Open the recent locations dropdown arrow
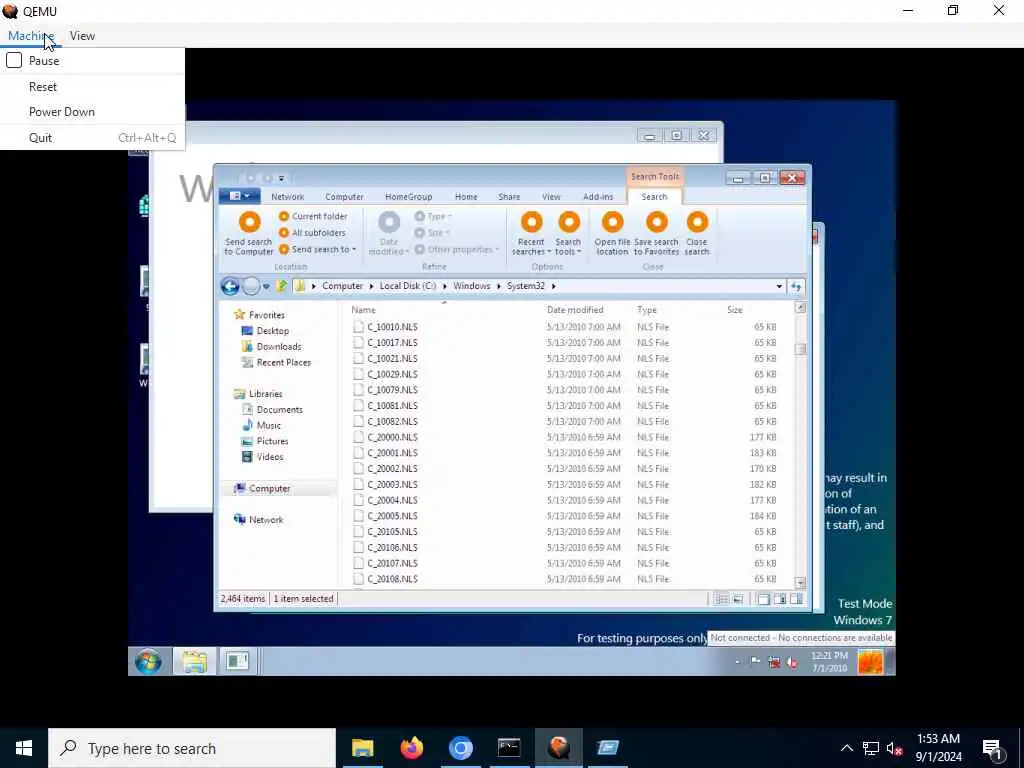This screenshot has width=1024, height=768. pyautogui.click(x=266, y=287)
